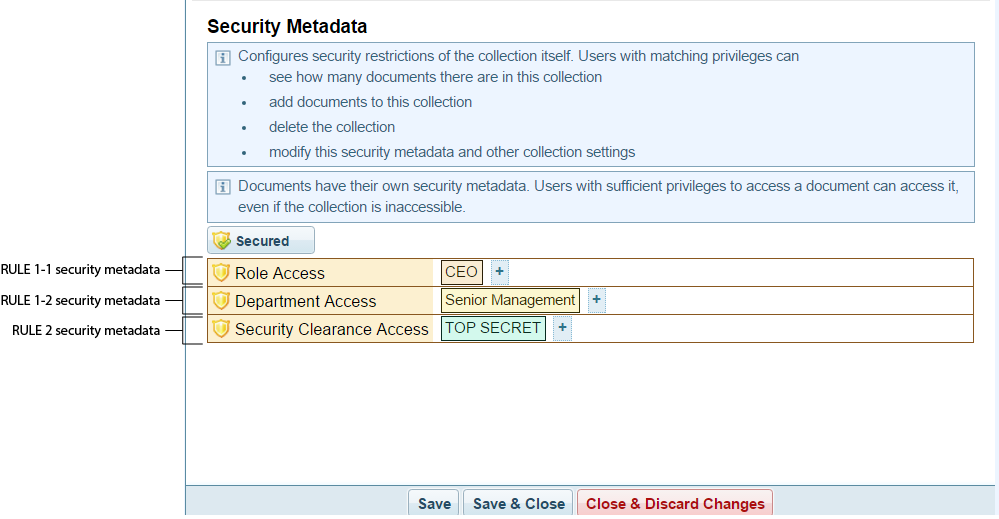
Task: Add a role with the plus beside CEO
Action: click(500, 272)
